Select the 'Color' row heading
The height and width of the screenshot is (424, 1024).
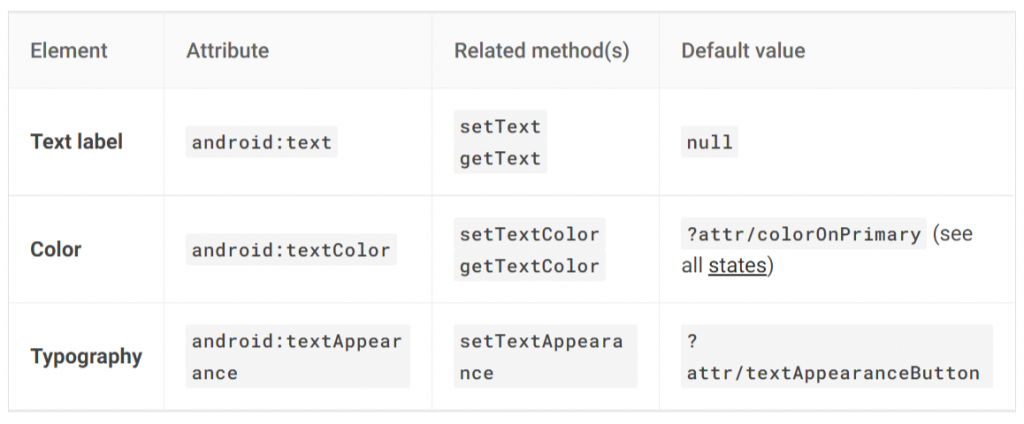click(56, 250)
